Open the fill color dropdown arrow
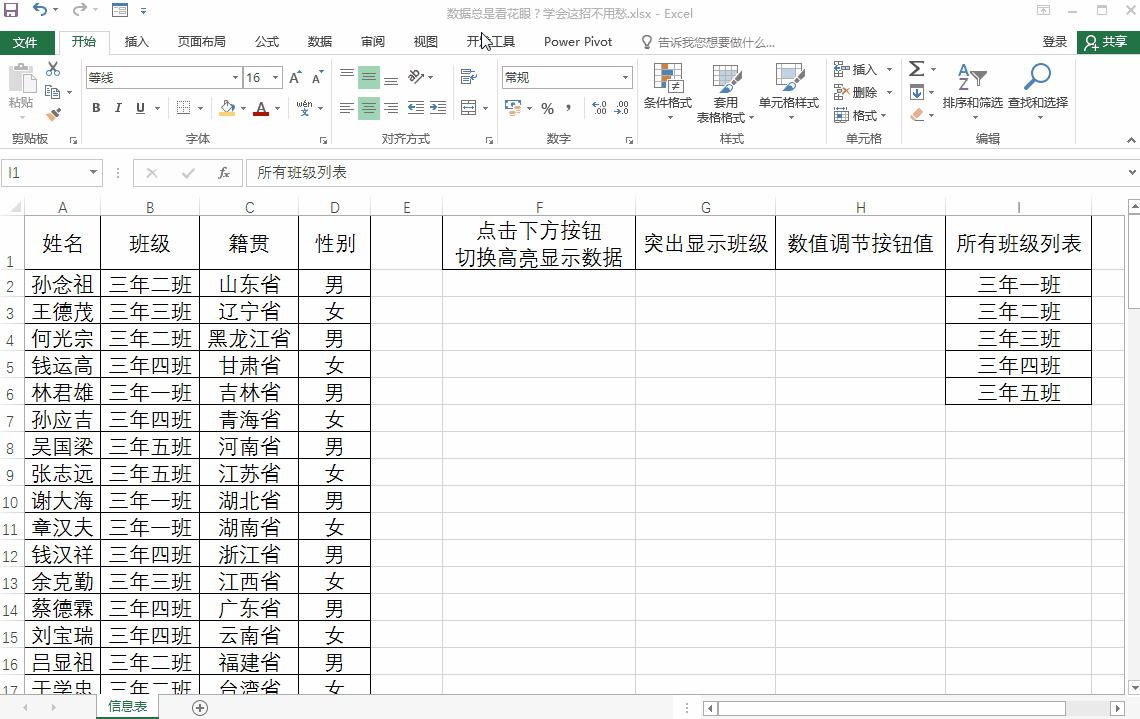 tap(244, 108)
